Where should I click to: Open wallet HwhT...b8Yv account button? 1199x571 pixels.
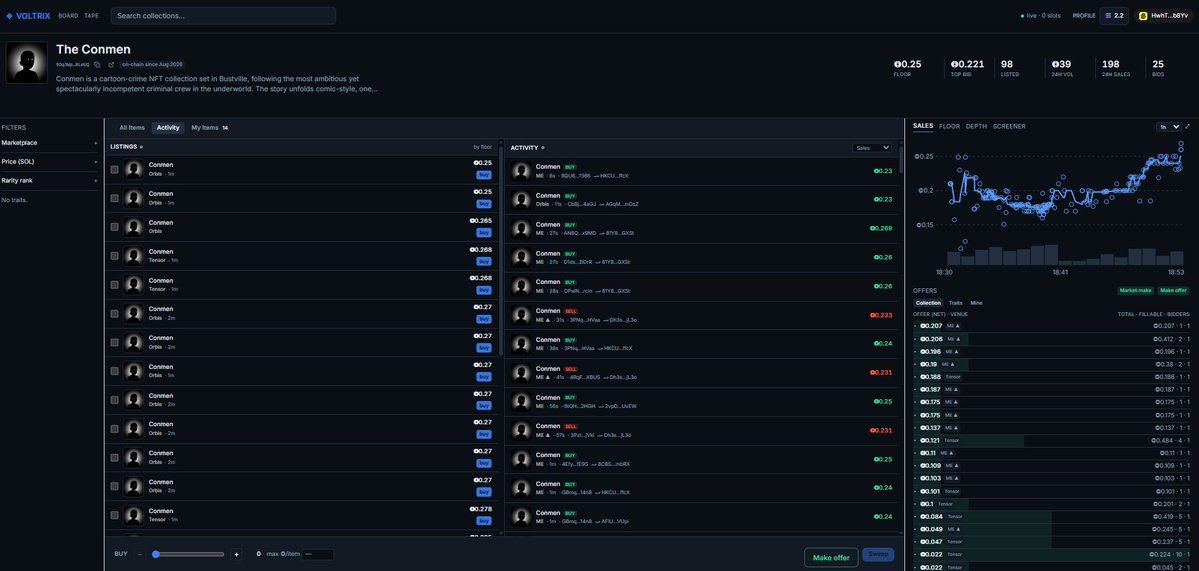coord(1163,15)
